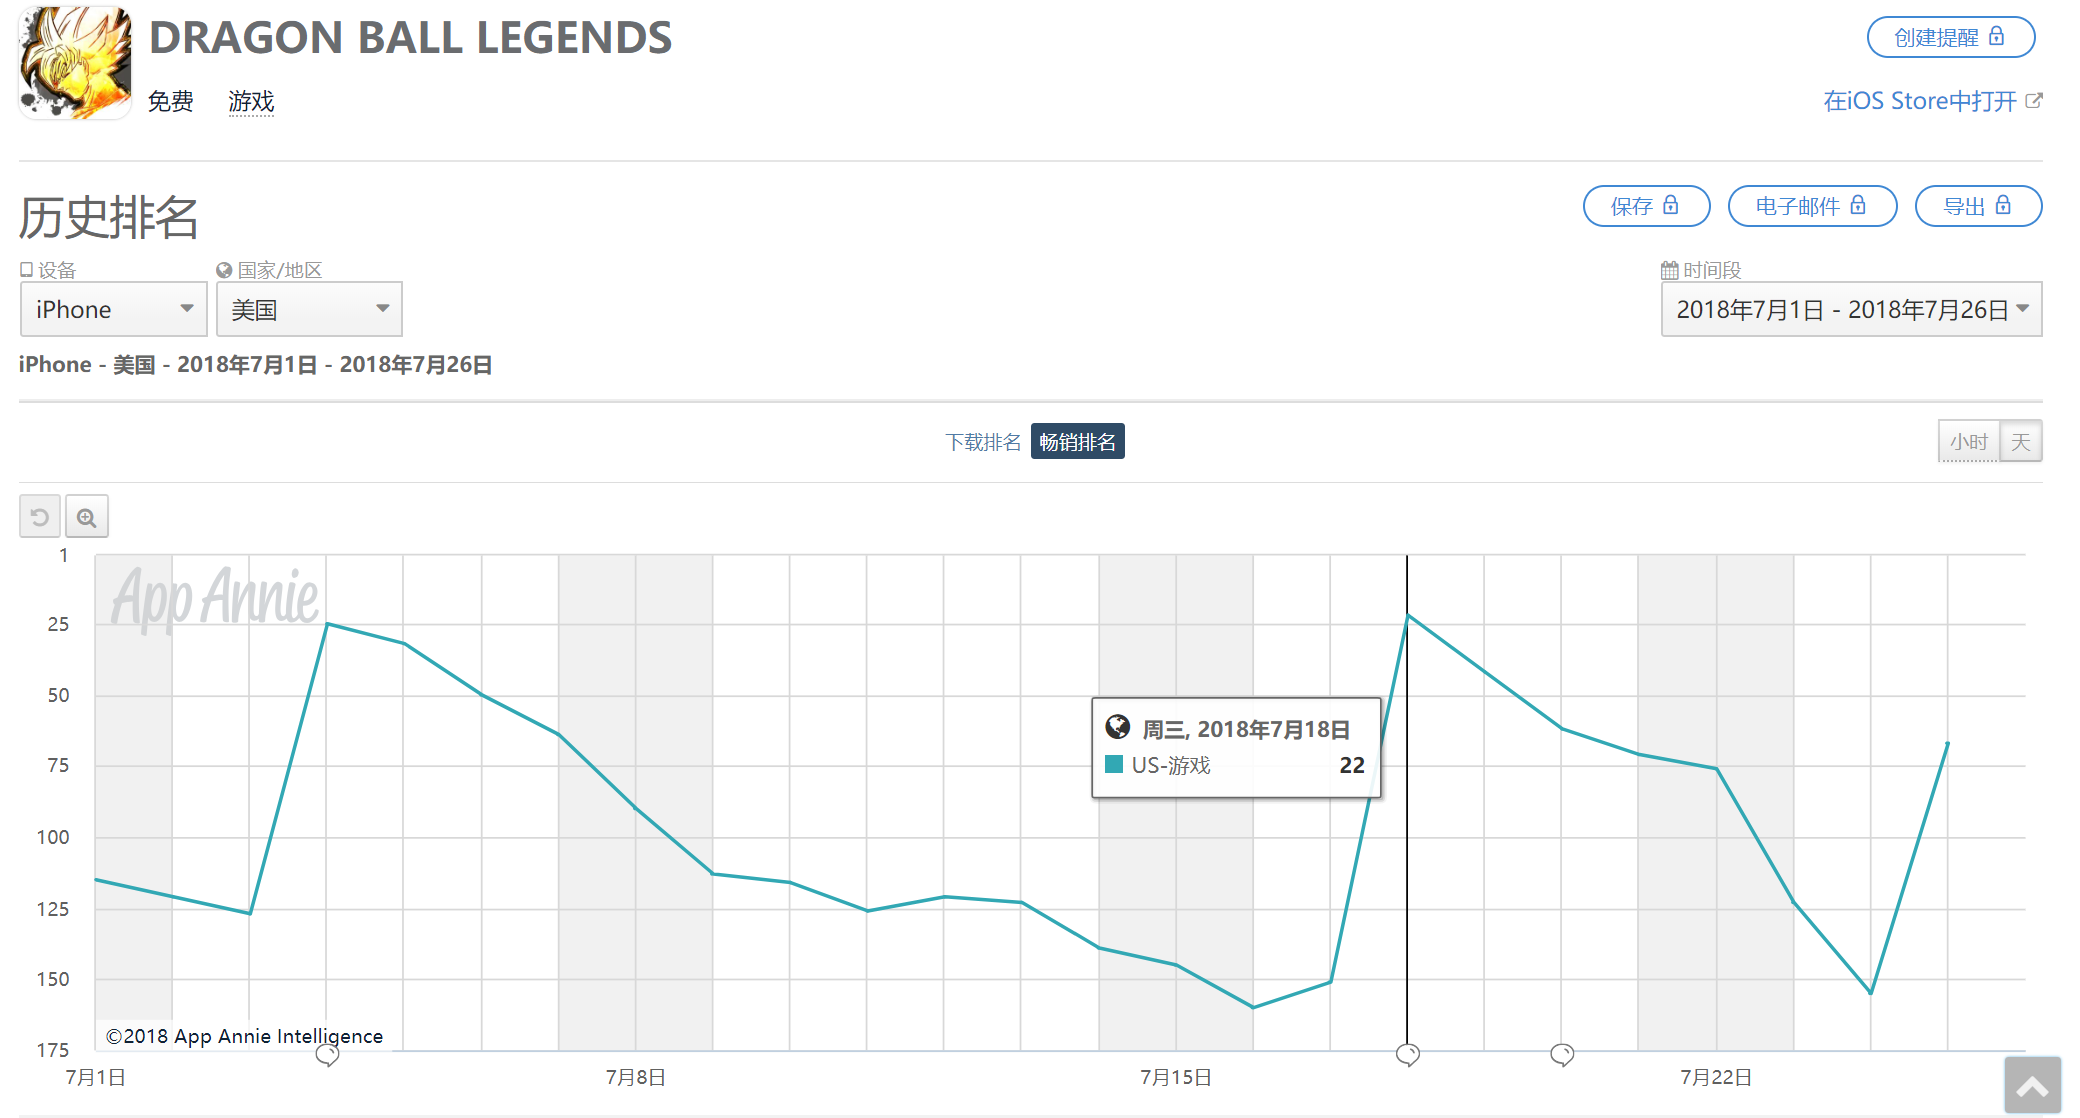Click the chart reset (undo) icon
Viewport: 2080px width, 1118px height.
click(40, 517)
